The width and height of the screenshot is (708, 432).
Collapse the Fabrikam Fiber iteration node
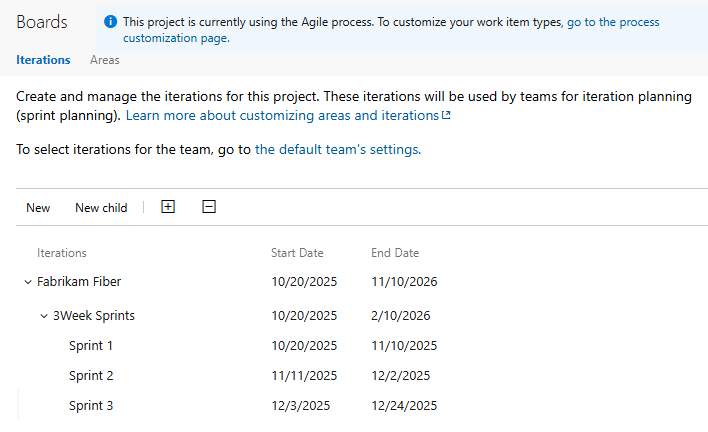28,282
